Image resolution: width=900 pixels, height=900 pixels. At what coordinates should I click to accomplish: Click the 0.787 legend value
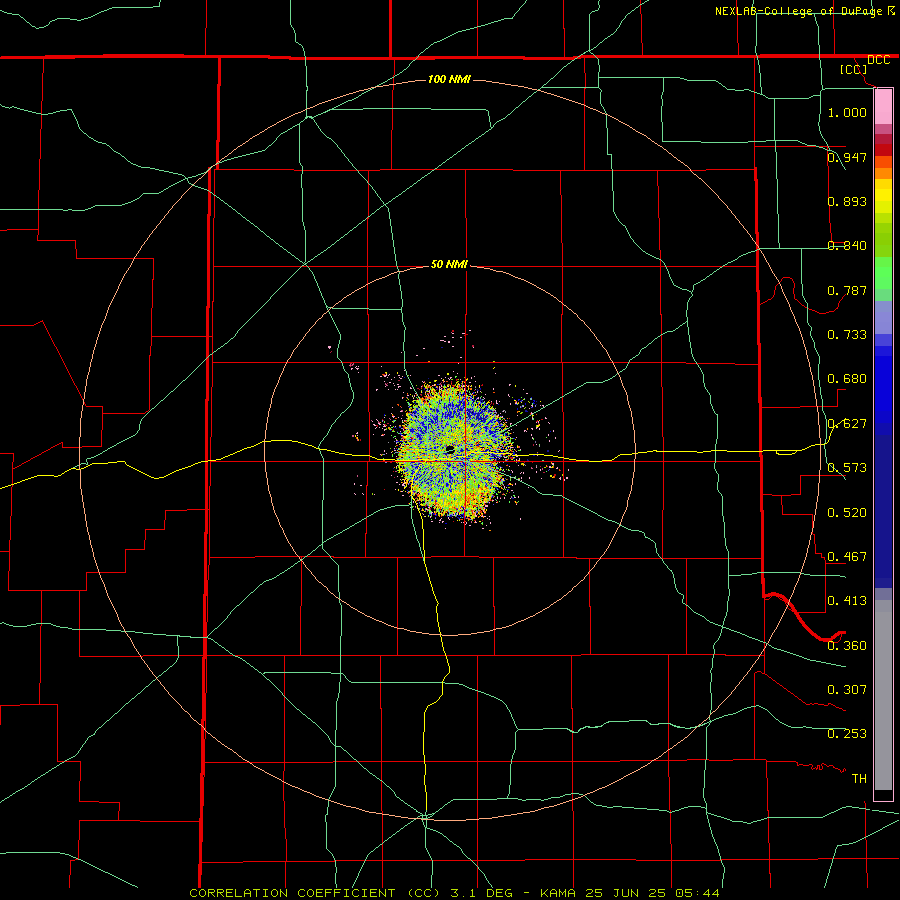click(847, 290)
